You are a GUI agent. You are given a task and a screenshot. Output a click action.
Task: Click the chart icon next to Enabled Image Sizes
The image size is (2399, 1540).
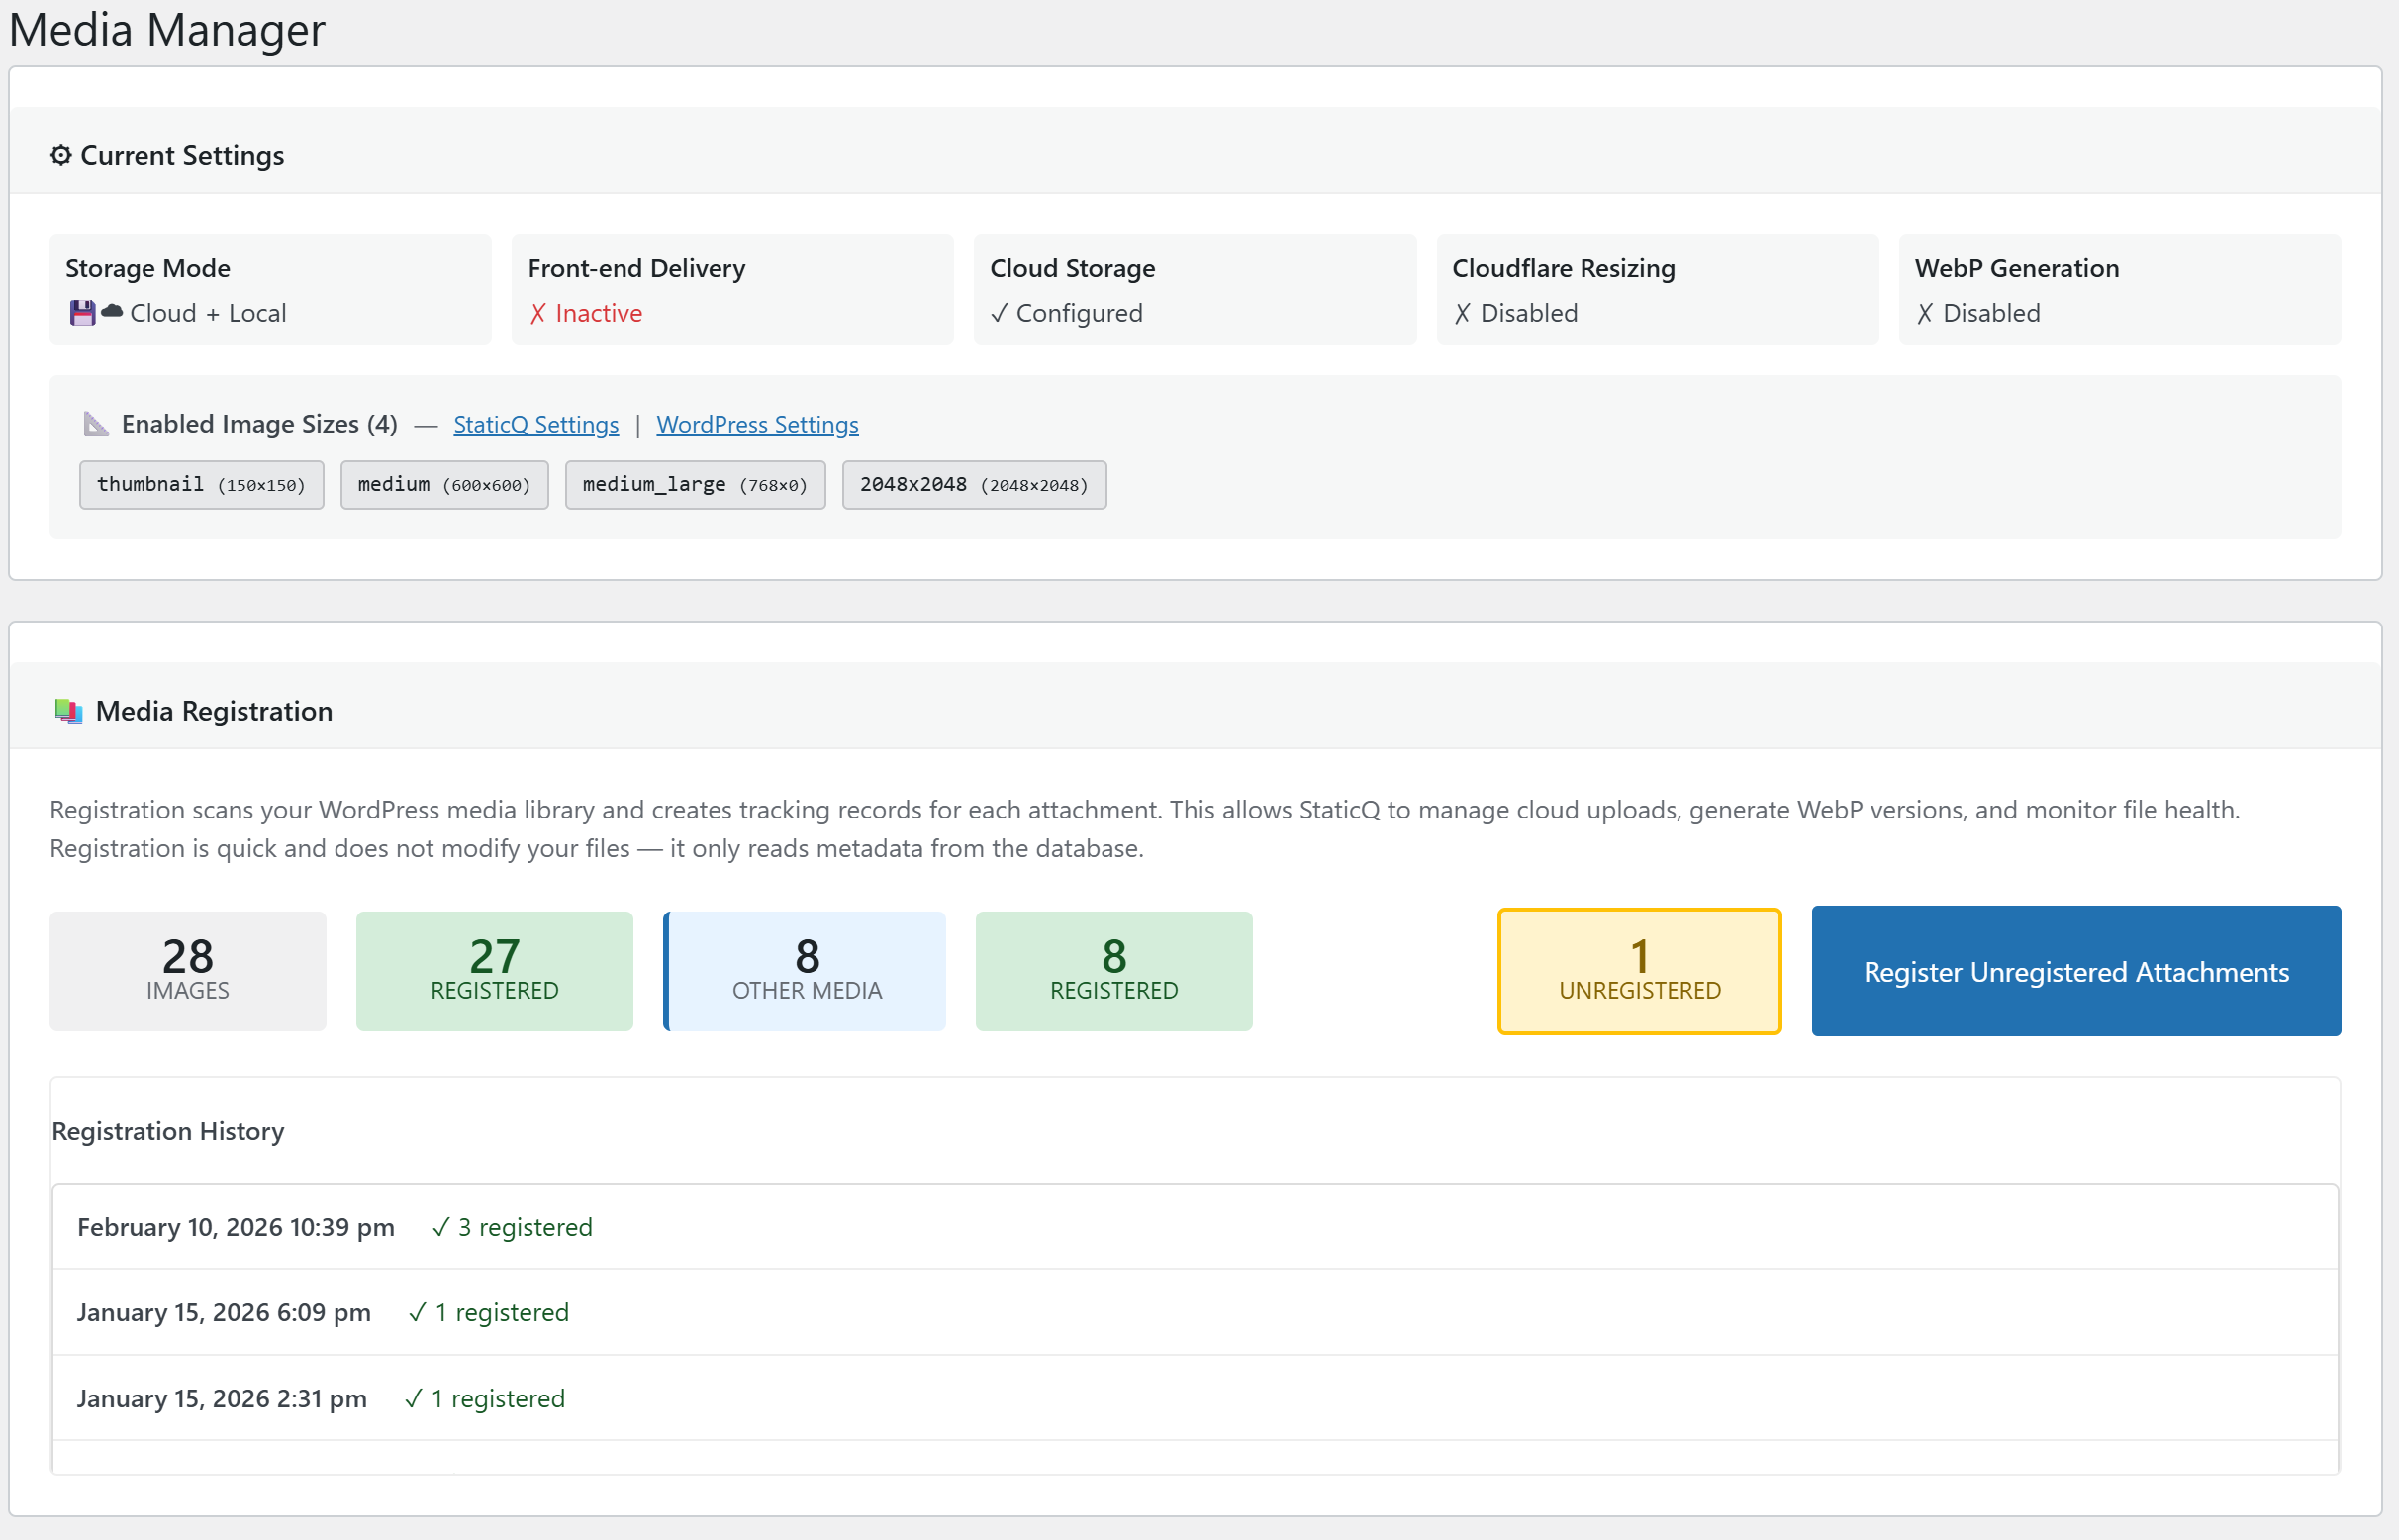(95, 424)
